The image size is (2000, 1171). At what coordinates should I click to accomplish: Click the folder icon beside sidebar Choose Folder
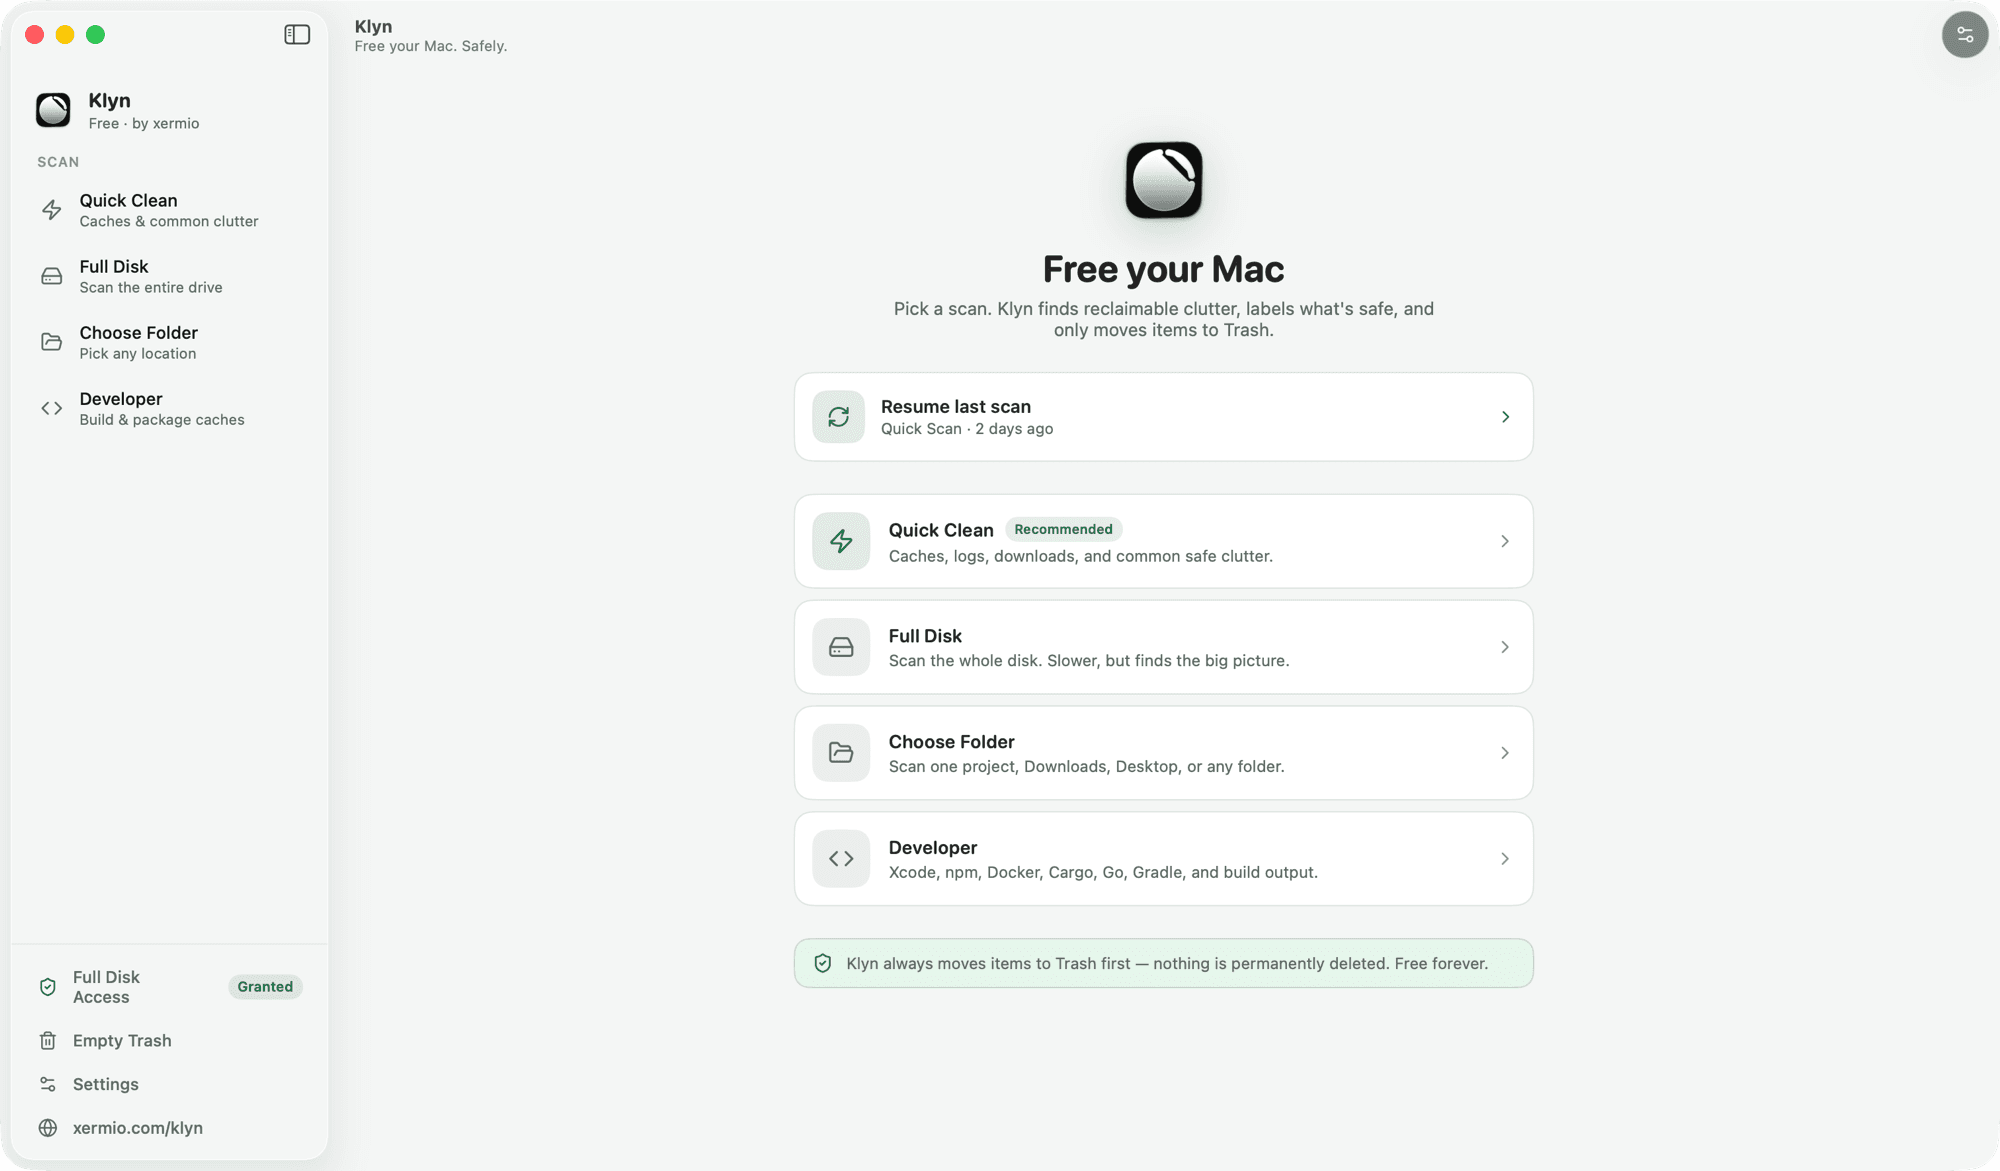pos(52,342)
